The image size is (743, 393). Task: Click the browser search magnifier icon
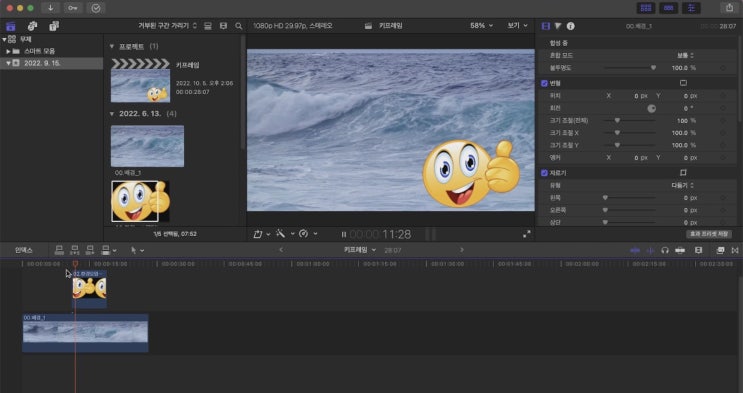pyautogui.click(x=239, y=26)
